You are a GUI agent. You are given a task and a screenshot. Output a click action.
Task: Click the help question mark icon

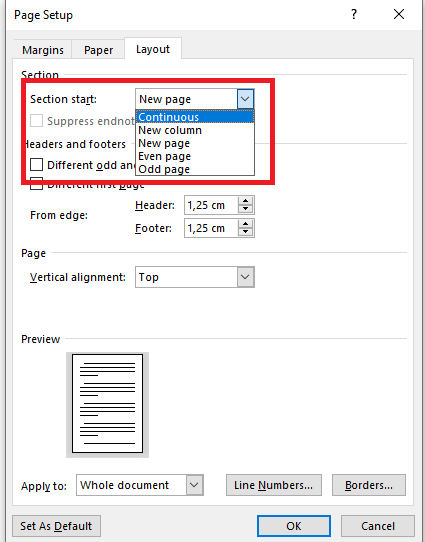[x=354, y=15]
